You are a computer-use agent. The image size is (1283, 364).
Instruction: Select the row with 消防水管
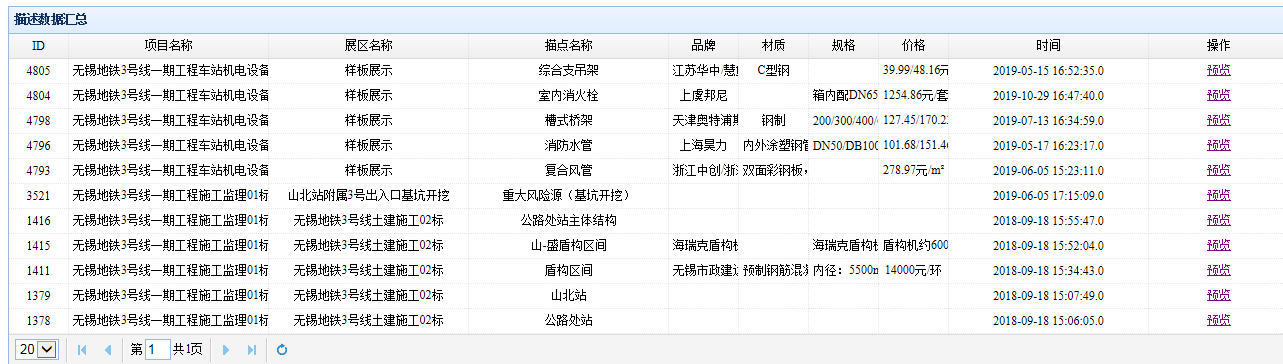click(641, 146)
